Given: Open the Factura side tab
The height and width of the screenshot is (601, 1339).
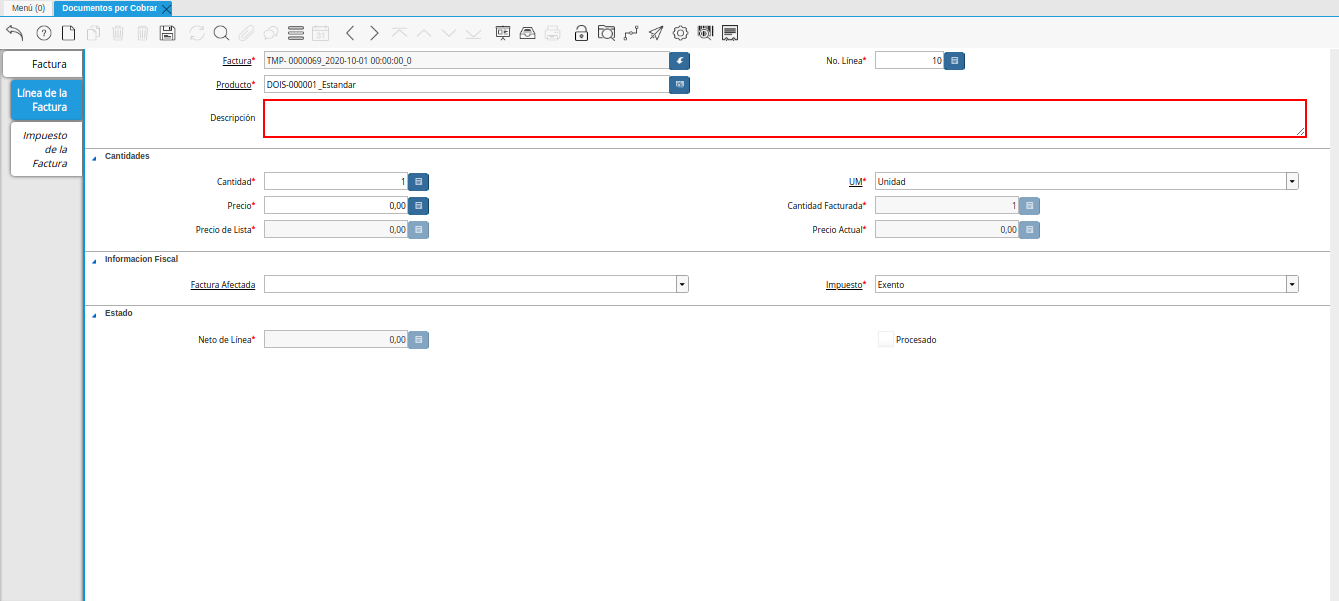Looking at the screenshot, I should click(x=43, y=64).
